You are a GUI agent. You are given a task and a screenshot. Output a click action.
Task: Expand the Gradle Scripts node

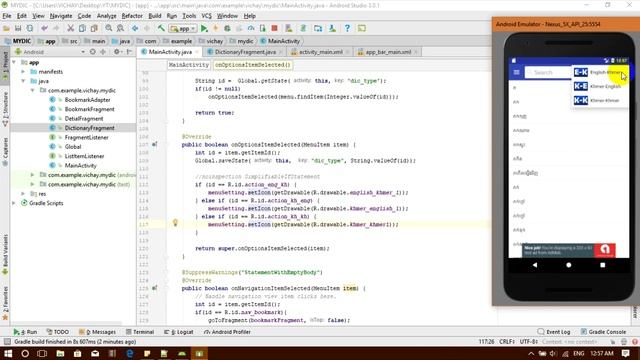[14, 203]
